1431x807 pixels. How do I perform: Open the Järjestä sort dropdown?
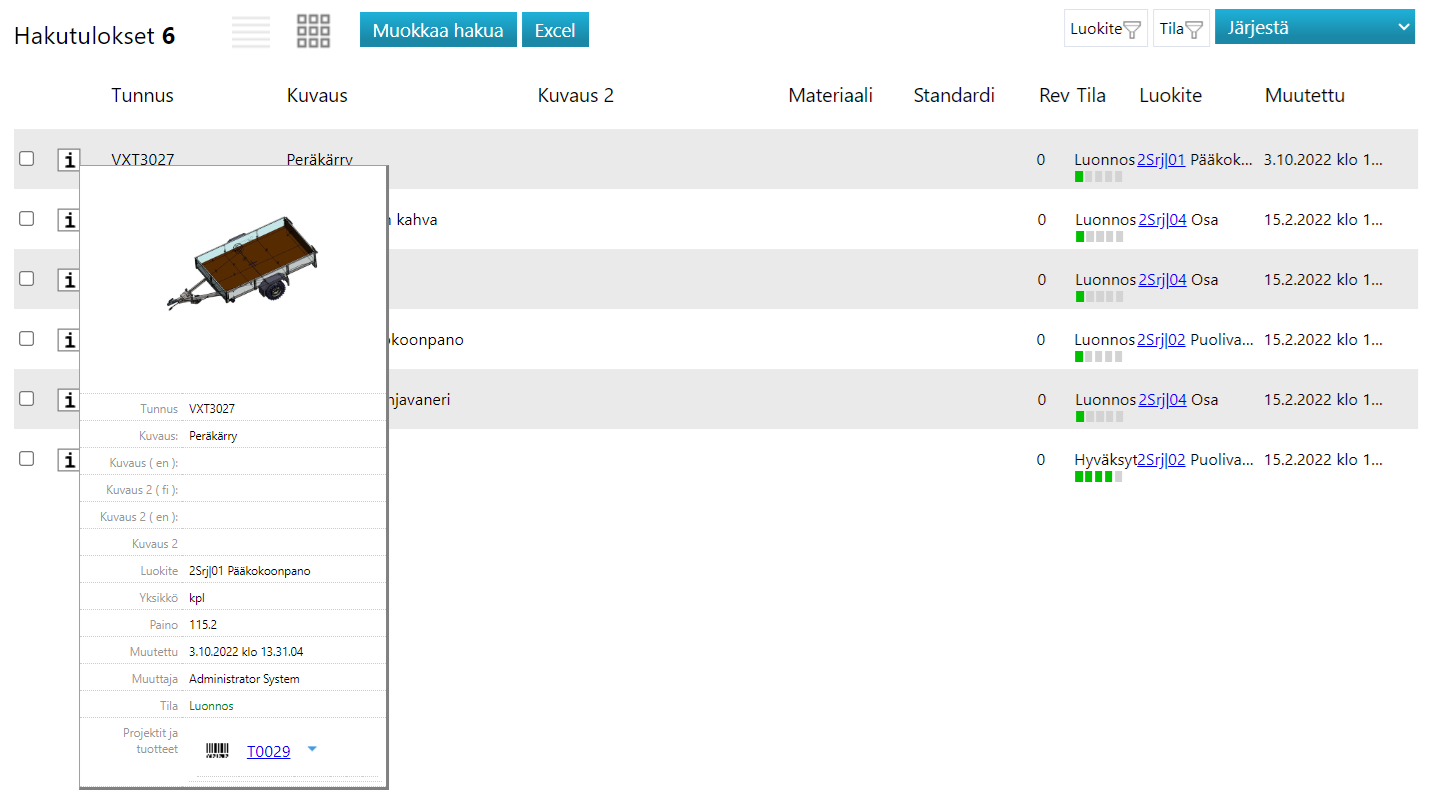tap(1314, 28)
